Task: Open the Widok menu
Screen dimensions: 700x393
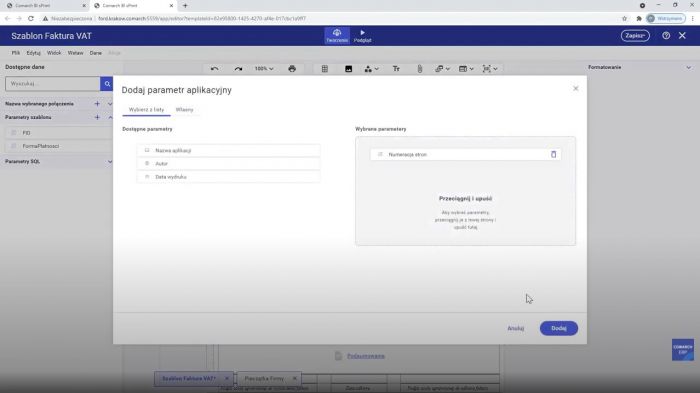Action: coord(54,53)
